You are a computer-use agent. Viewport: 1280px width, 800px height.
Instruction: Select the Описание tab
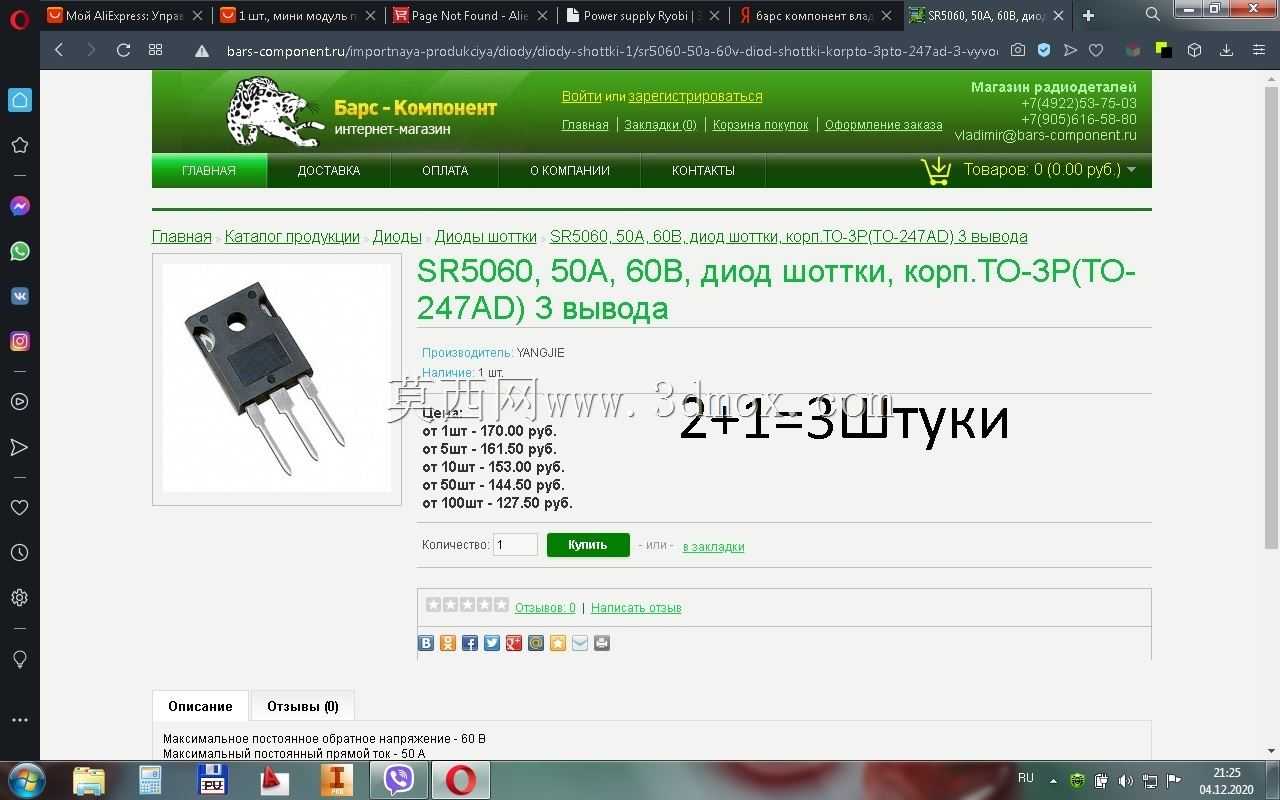pyautogui.click(x=200, y=706)
